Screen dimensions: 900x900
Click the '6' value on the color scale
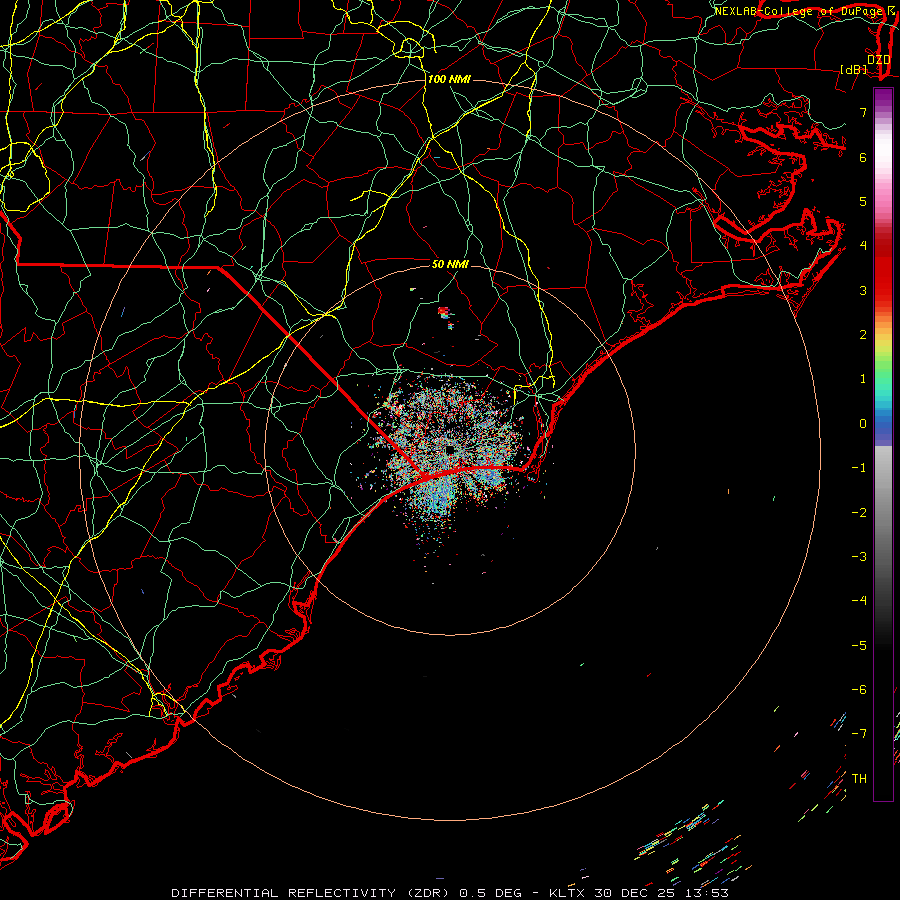(x=863, y=157)
